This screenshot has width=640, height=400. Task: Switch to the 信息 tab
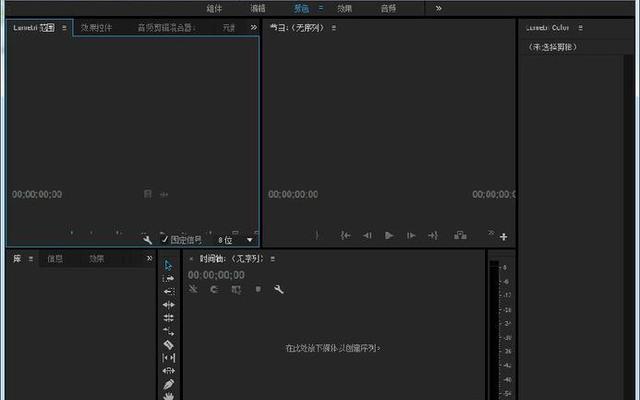55,259
